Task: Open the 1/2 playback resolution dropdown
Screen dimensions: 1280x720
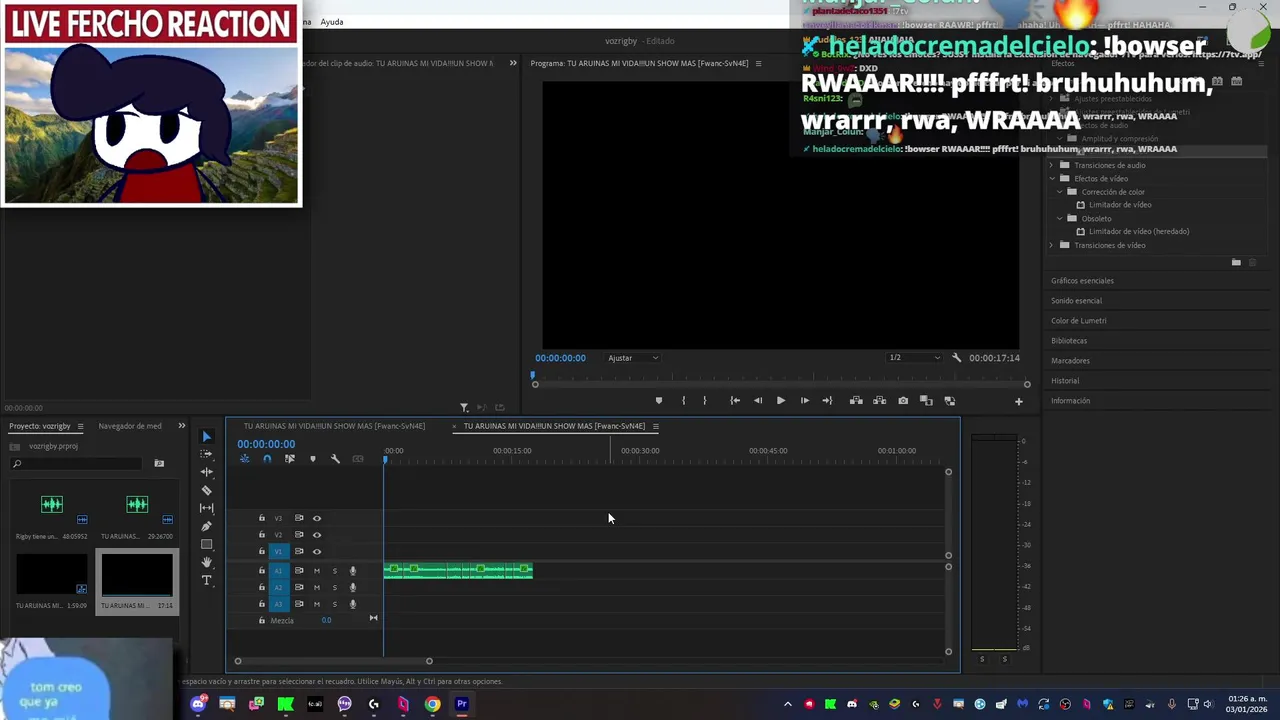Action: 915,358
